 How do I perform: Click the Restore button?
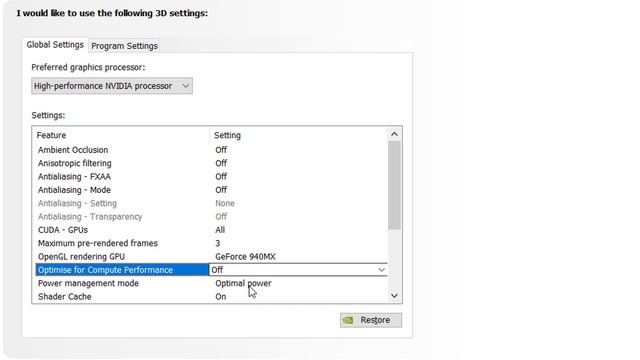point(371,320)
